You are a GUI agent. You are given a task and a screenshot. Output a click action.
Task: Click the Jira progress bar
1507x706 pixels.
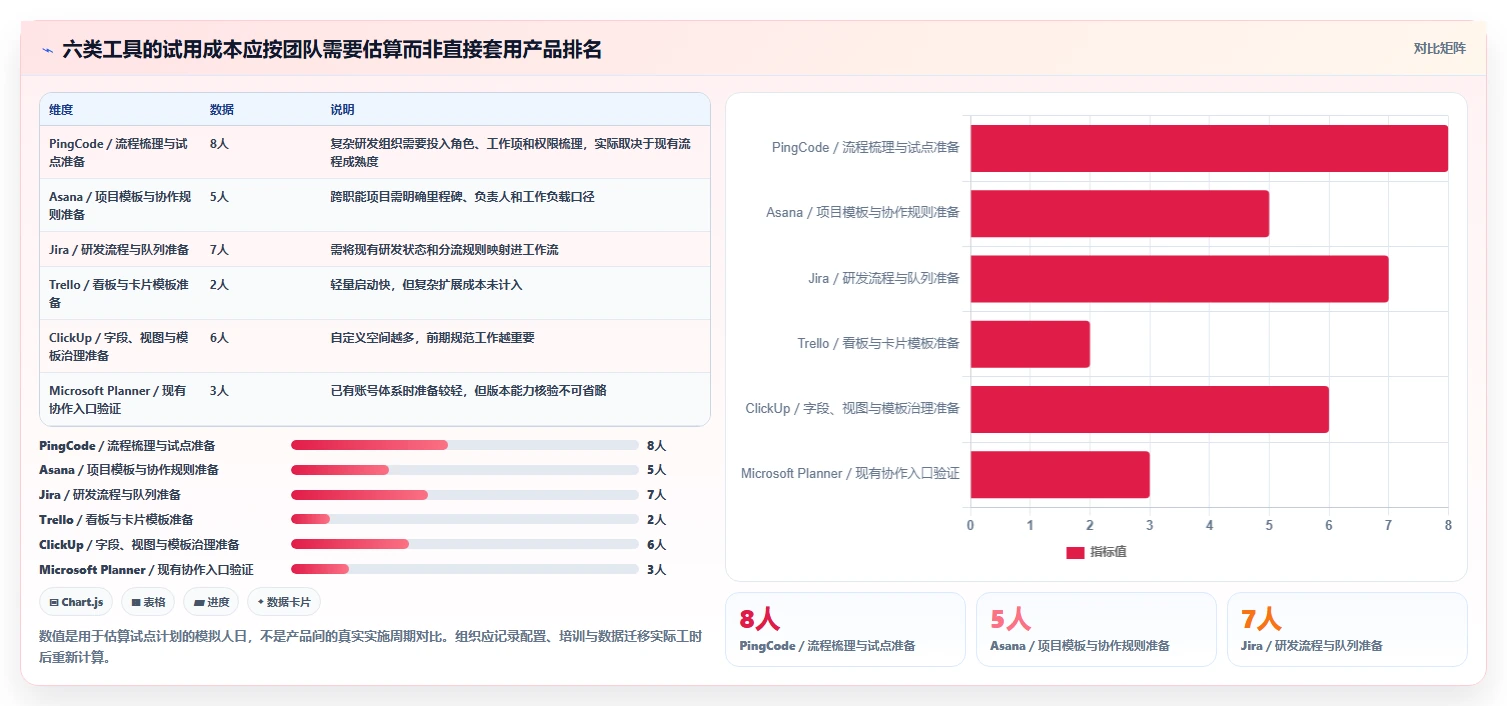tap(464, 495)
